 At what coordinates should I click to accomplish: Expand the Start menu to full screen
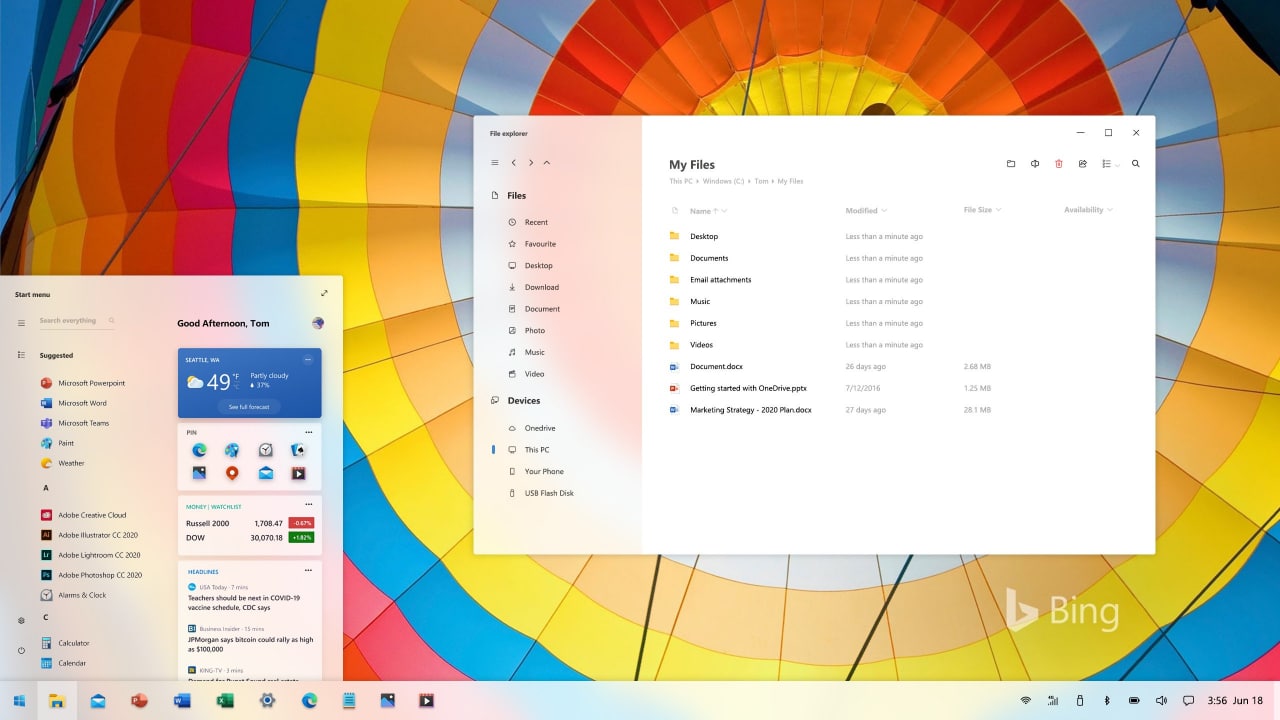click(324, 293)
